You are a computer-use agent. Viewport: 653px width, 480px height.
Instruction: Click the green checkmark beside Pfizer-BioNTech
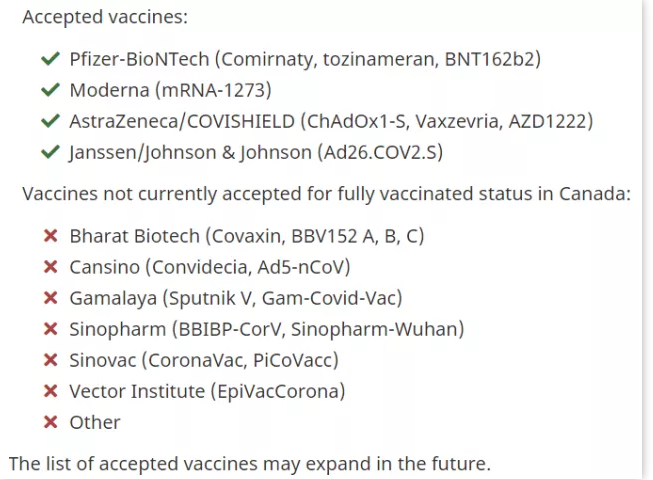pos(50,59)
